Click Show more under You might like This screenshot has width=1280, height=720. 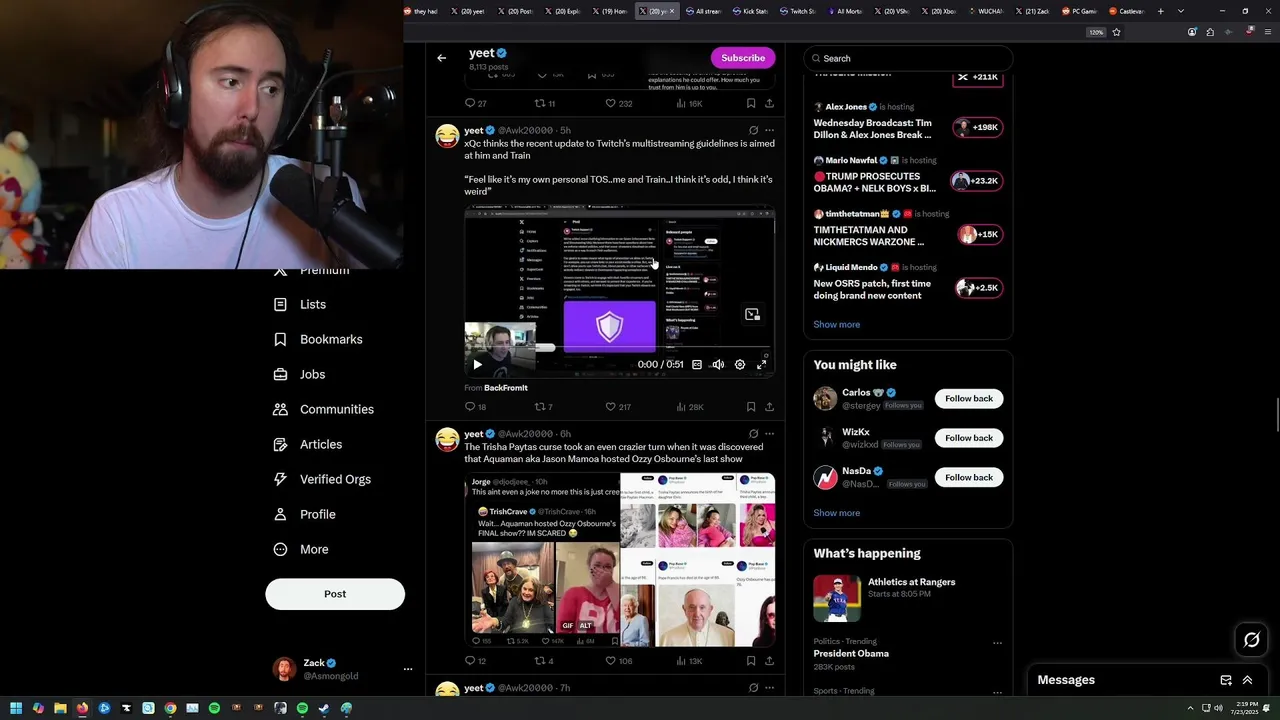coord(836,513)
